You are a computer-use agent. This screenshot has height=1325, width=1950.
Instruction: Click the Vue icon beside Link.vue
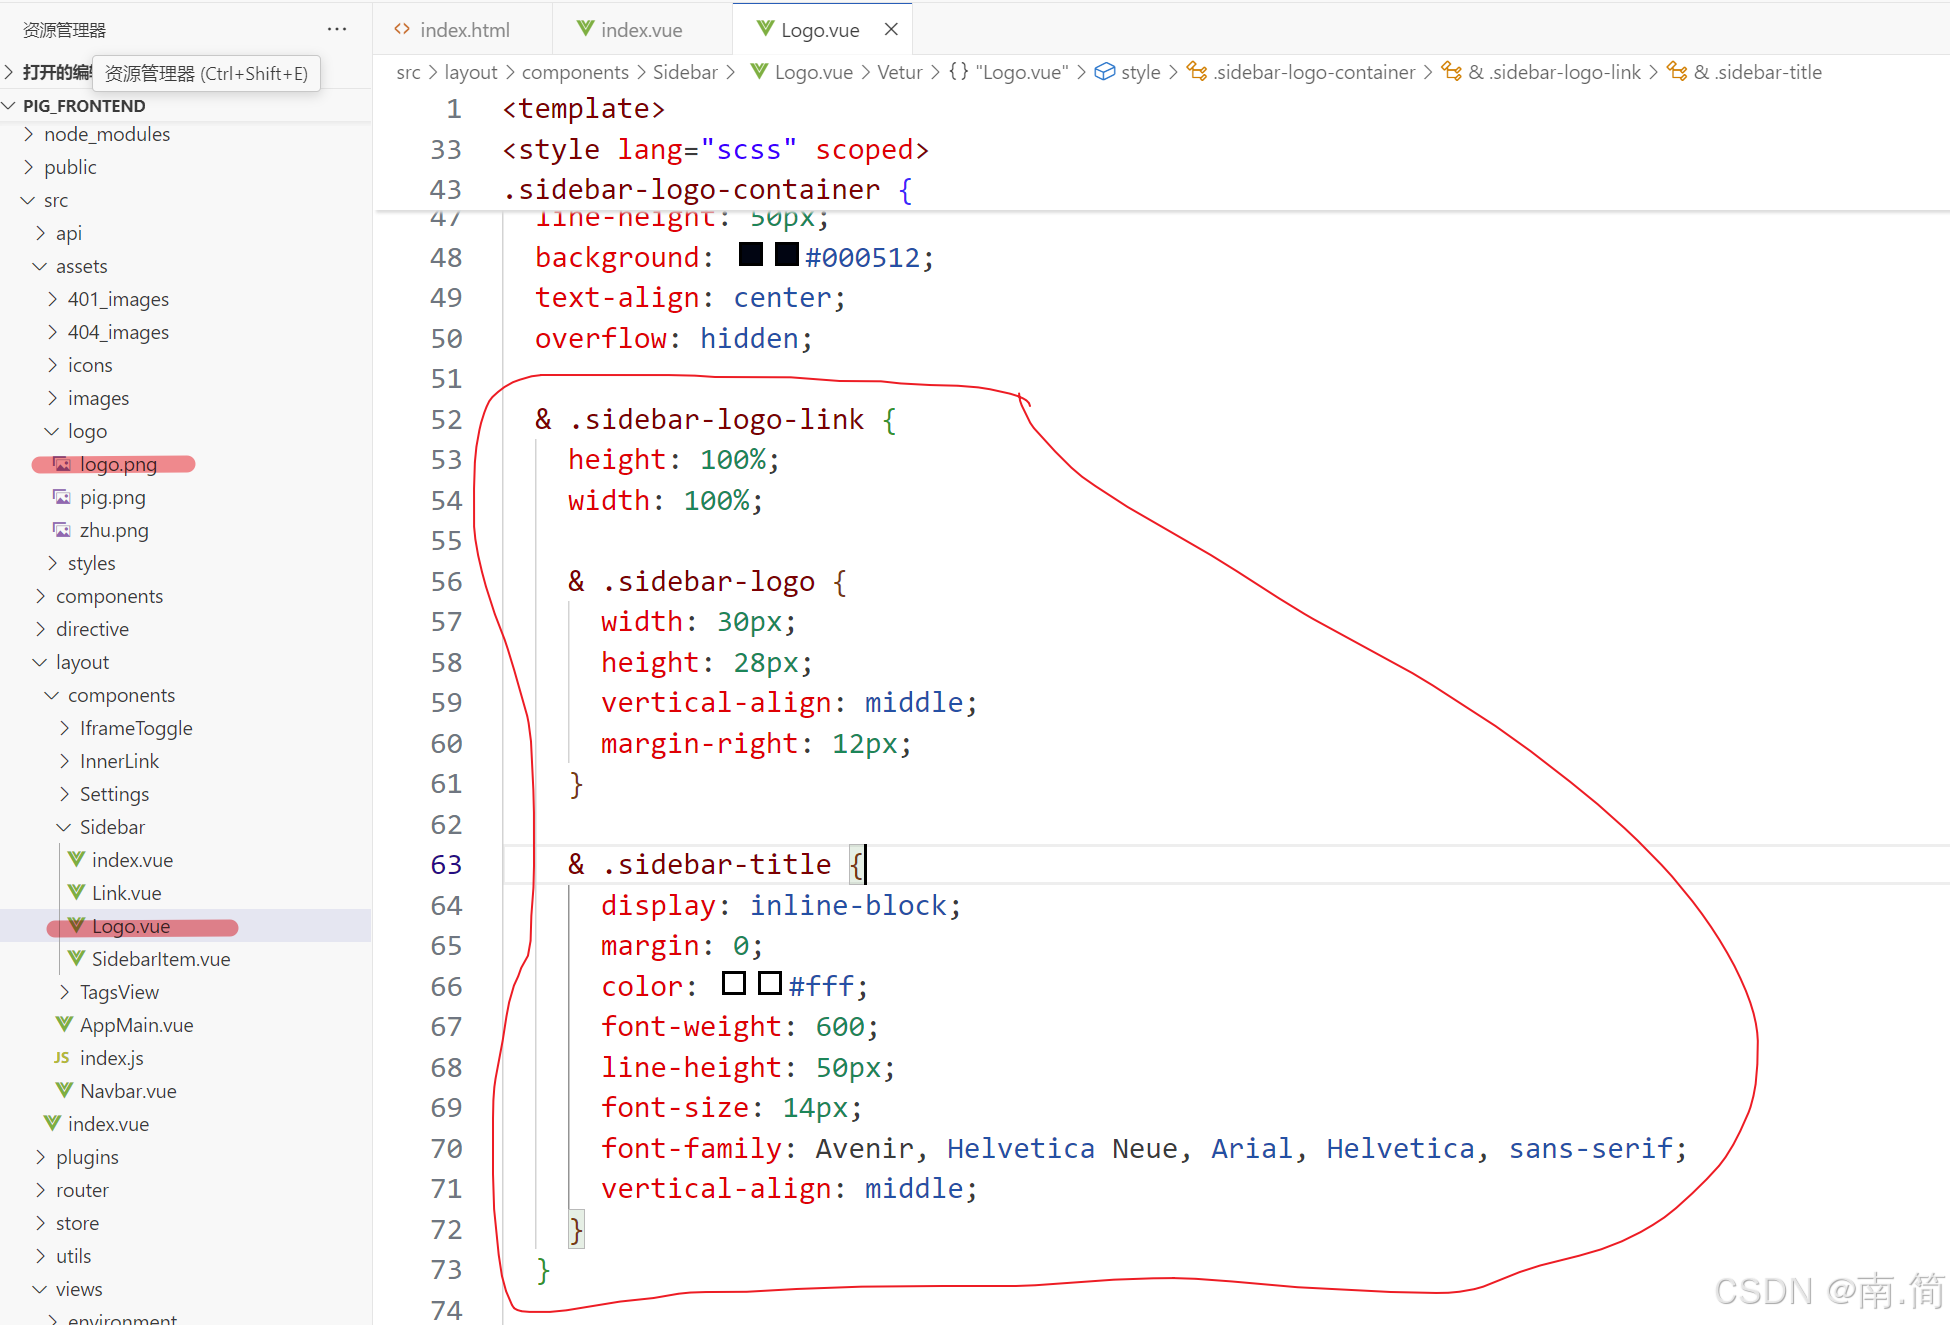[x=76, y=892]
